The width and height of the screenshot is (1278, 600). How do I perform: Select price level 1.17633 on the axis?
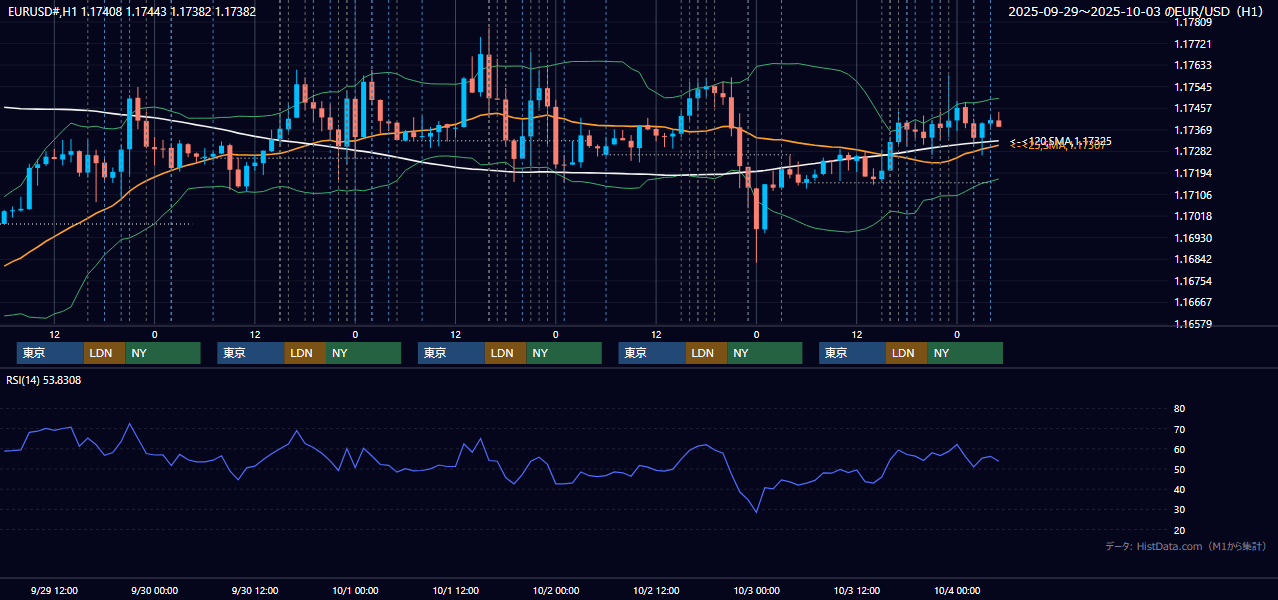1192,65
